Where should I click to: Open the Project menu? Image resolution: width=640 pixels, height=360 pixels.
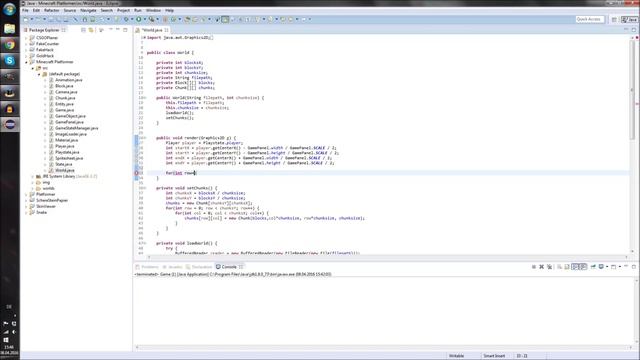point(123,10)
